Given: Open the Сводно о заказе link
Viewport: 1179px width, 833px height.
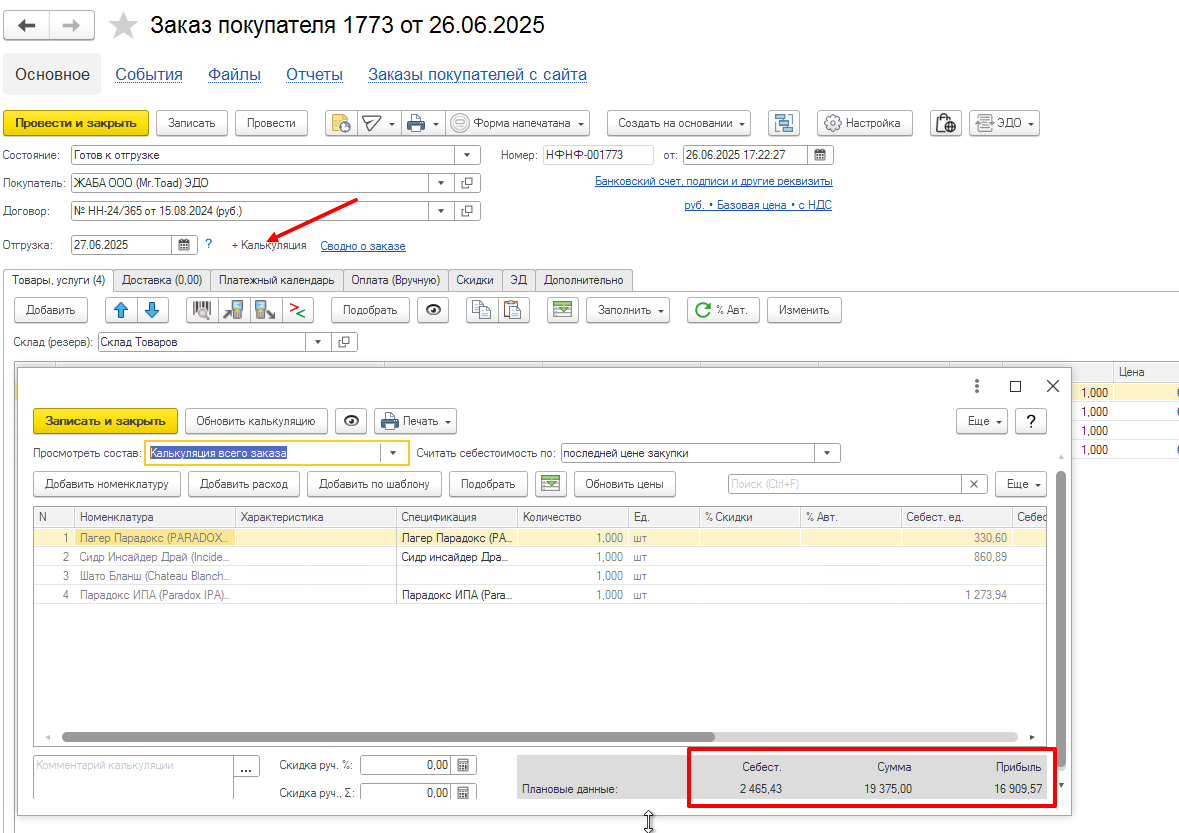Looking at the screenshot, I should (363, 246).
